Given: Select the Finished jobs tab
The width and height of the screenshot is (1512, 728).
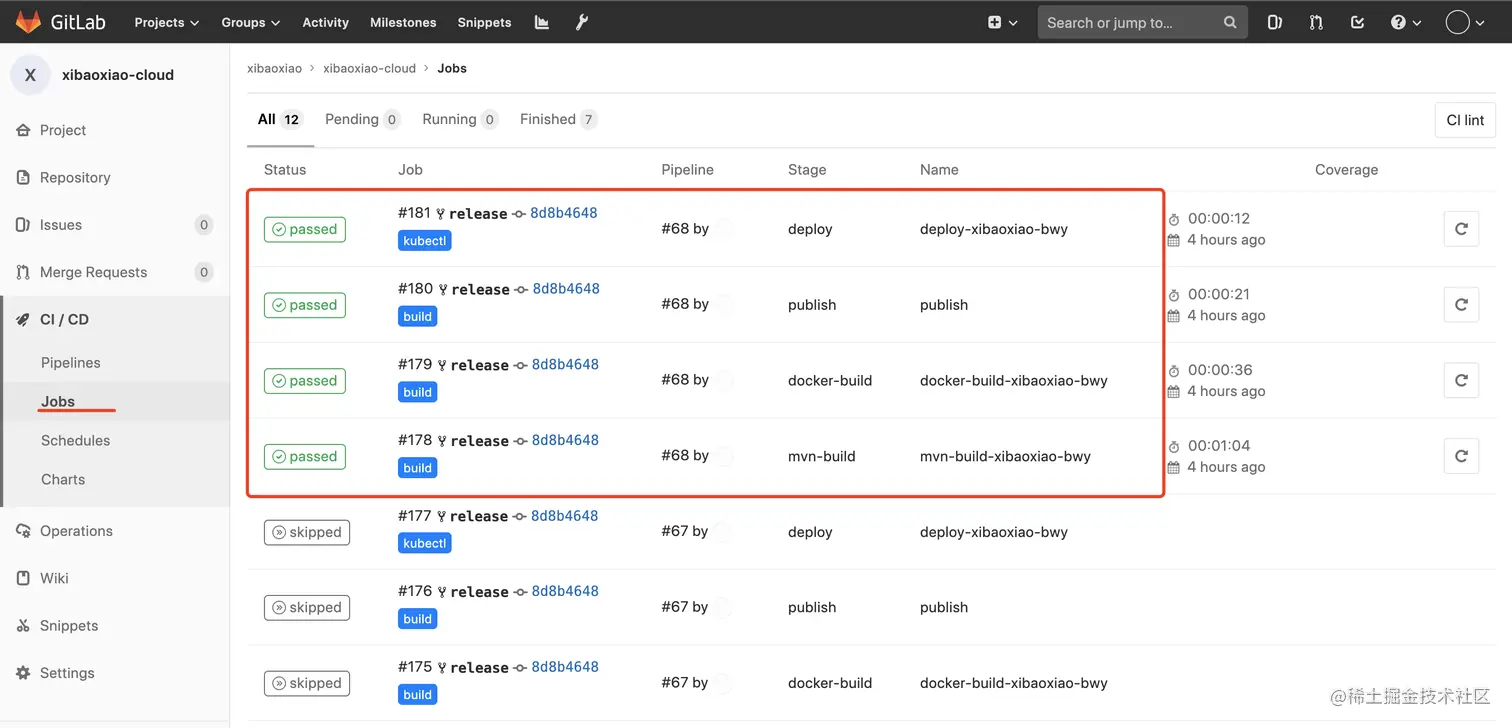Looking at the screenshot, I should [x=558, y=119].
